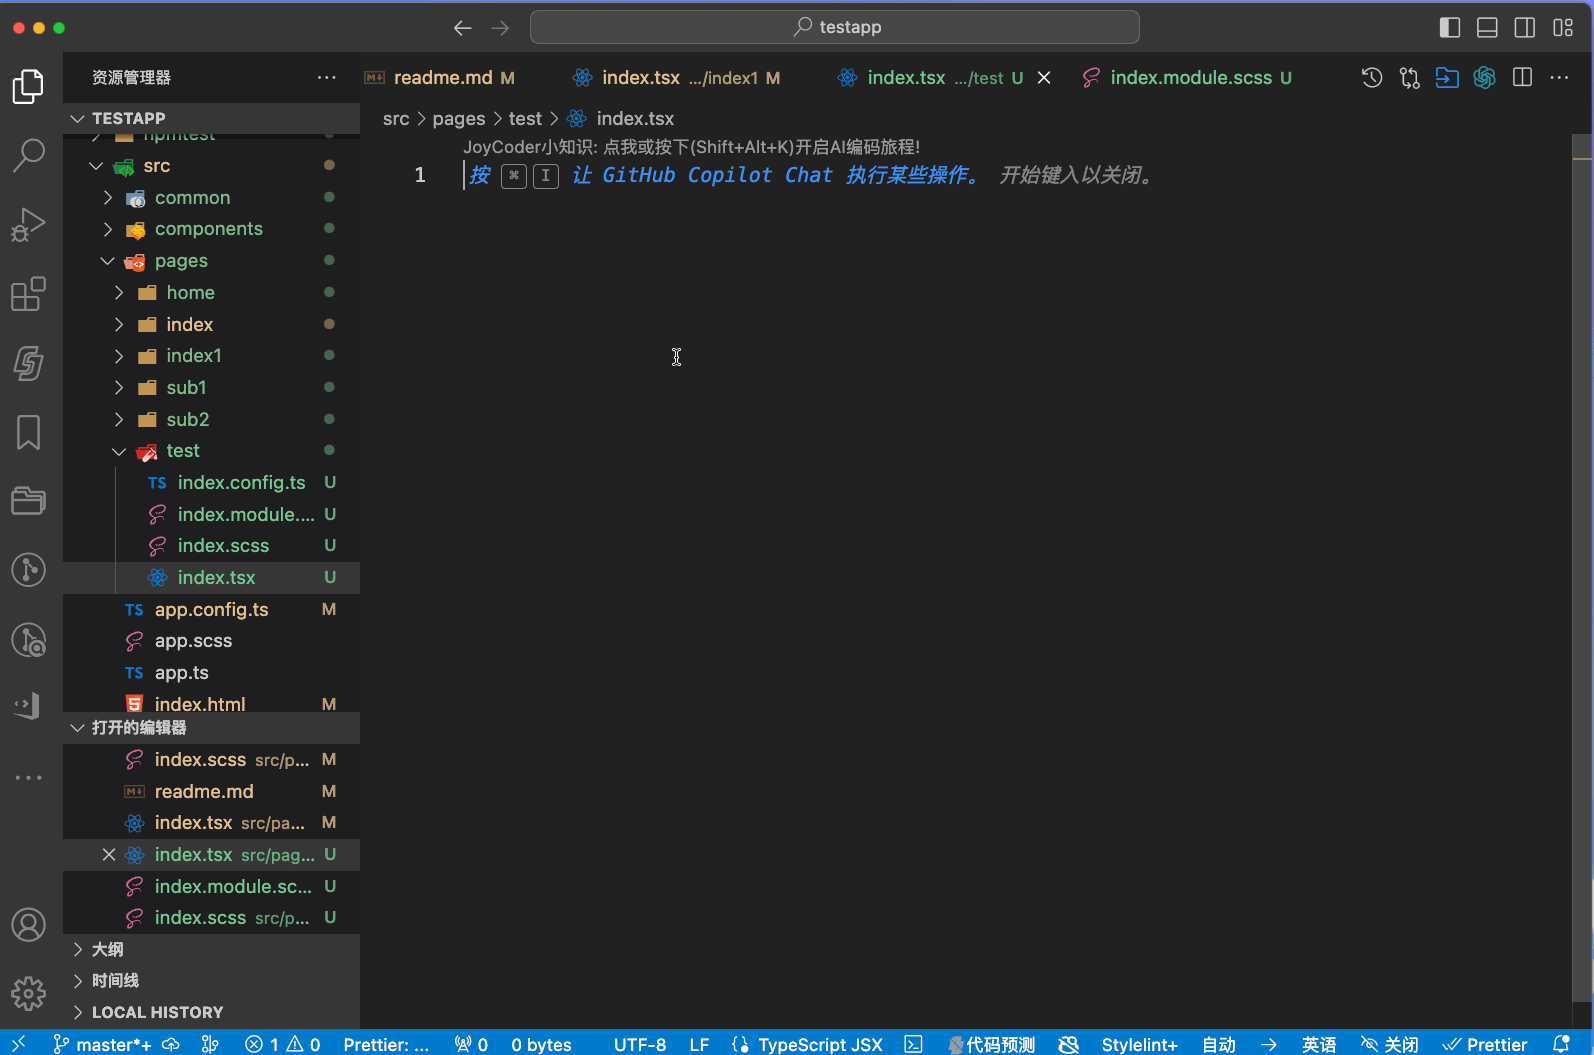Screen dimensions: 1594x1055
Task: Expand the common folder
Action: point(211,198)
